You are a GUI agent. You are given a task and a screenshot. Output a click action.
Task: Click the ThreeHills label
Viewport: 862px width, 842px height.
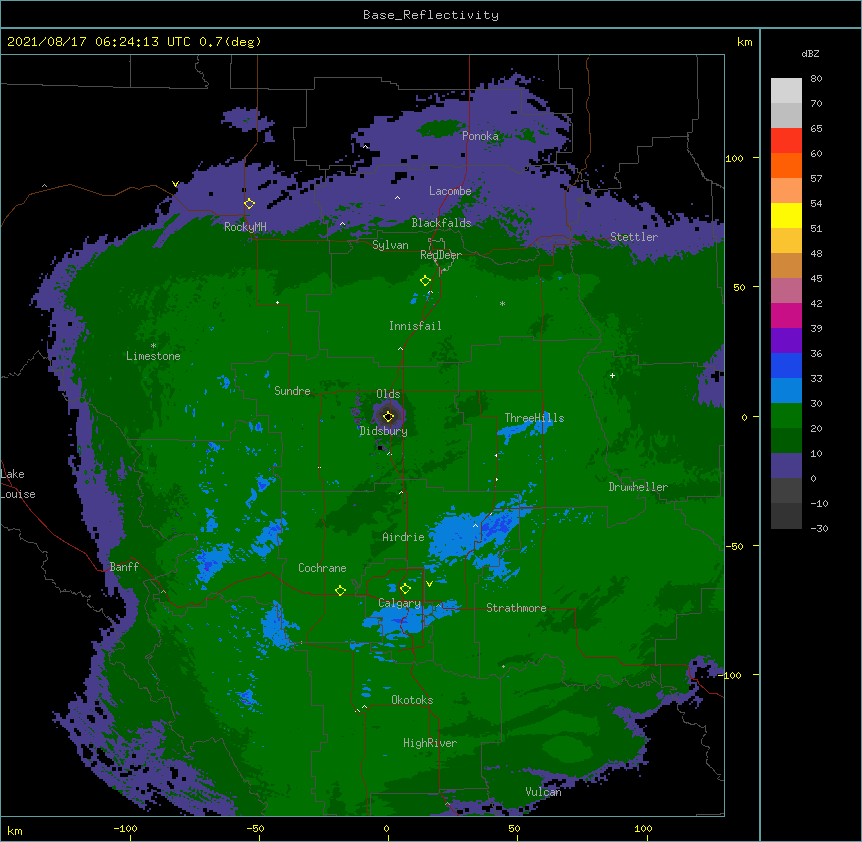[x=534, y=418]
